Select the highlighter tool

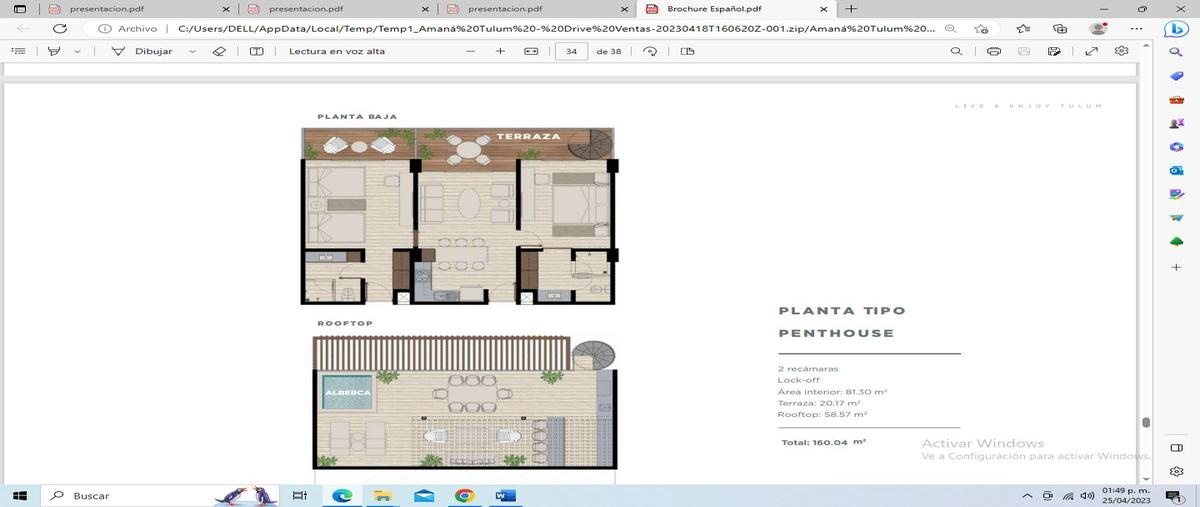(x=53, y=51)
